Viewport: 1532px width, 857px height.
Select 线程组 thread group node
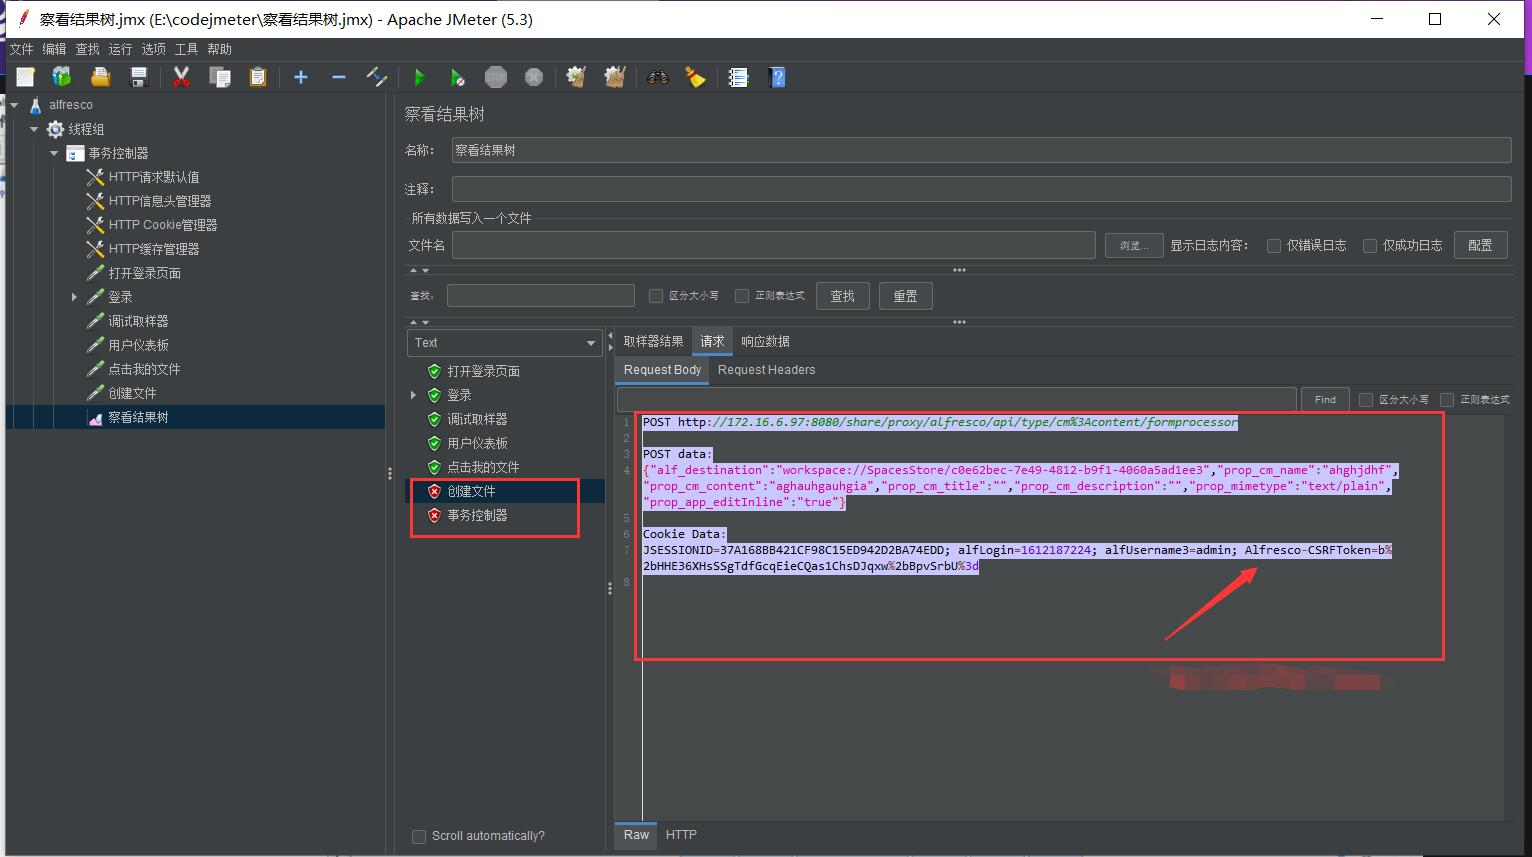[86, 129]
